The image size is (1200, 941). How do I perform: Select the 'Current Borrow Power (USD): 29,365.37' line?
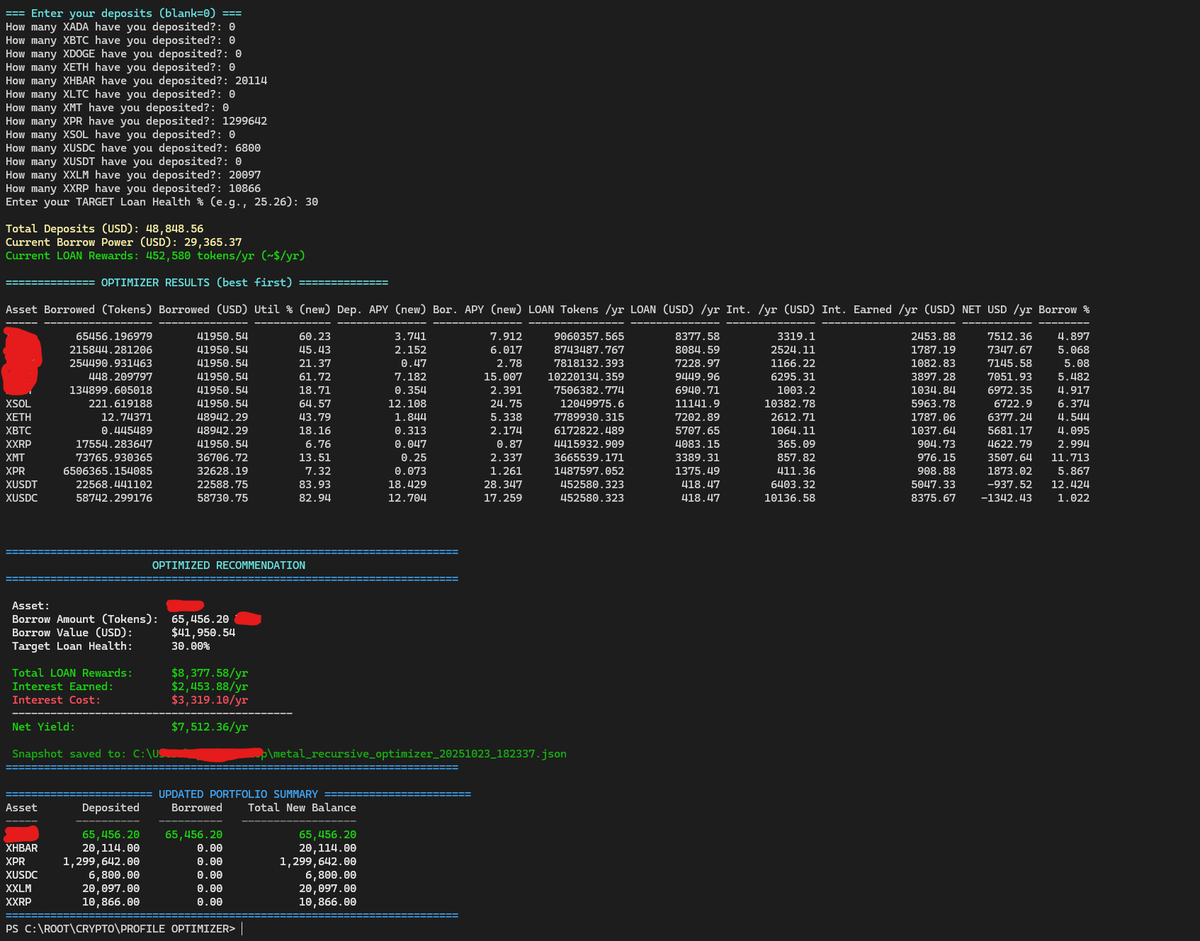click(124, 242)
